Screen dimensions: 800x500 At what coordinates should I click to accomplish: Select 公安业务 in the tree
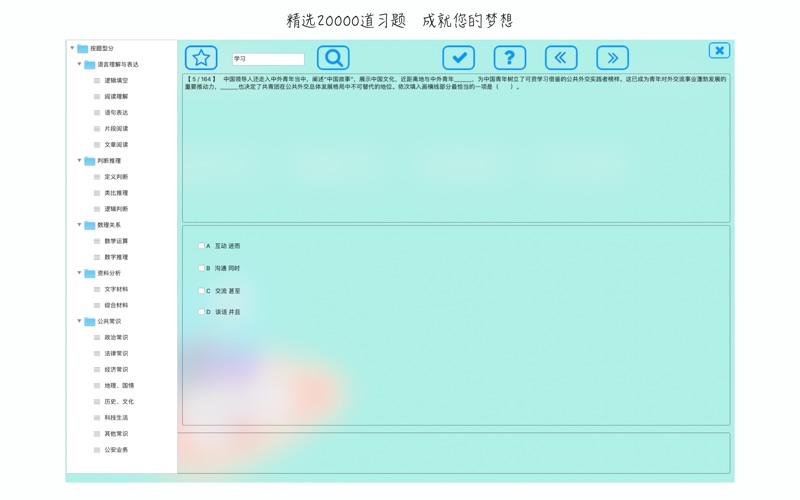(x=116, y=450)
